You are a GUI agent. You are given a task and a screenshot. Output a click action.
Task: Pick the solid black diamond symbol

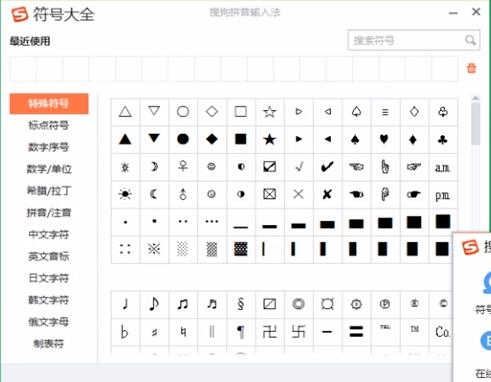click(x=212, y=139)
